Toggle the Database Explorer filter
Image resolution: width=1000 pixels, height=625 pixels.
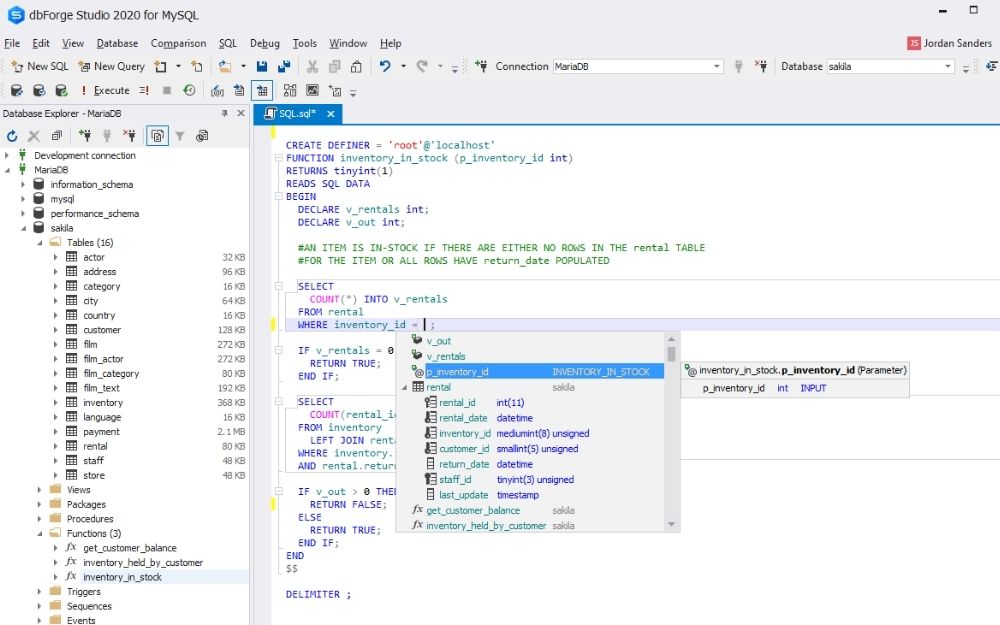coord(180,137)
